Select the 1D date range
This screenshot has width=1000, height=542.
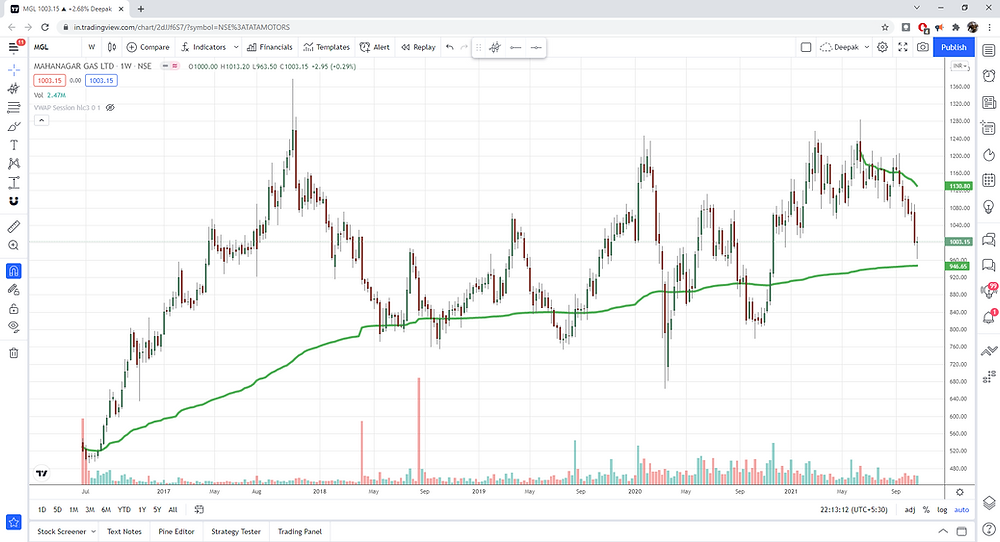42,509
